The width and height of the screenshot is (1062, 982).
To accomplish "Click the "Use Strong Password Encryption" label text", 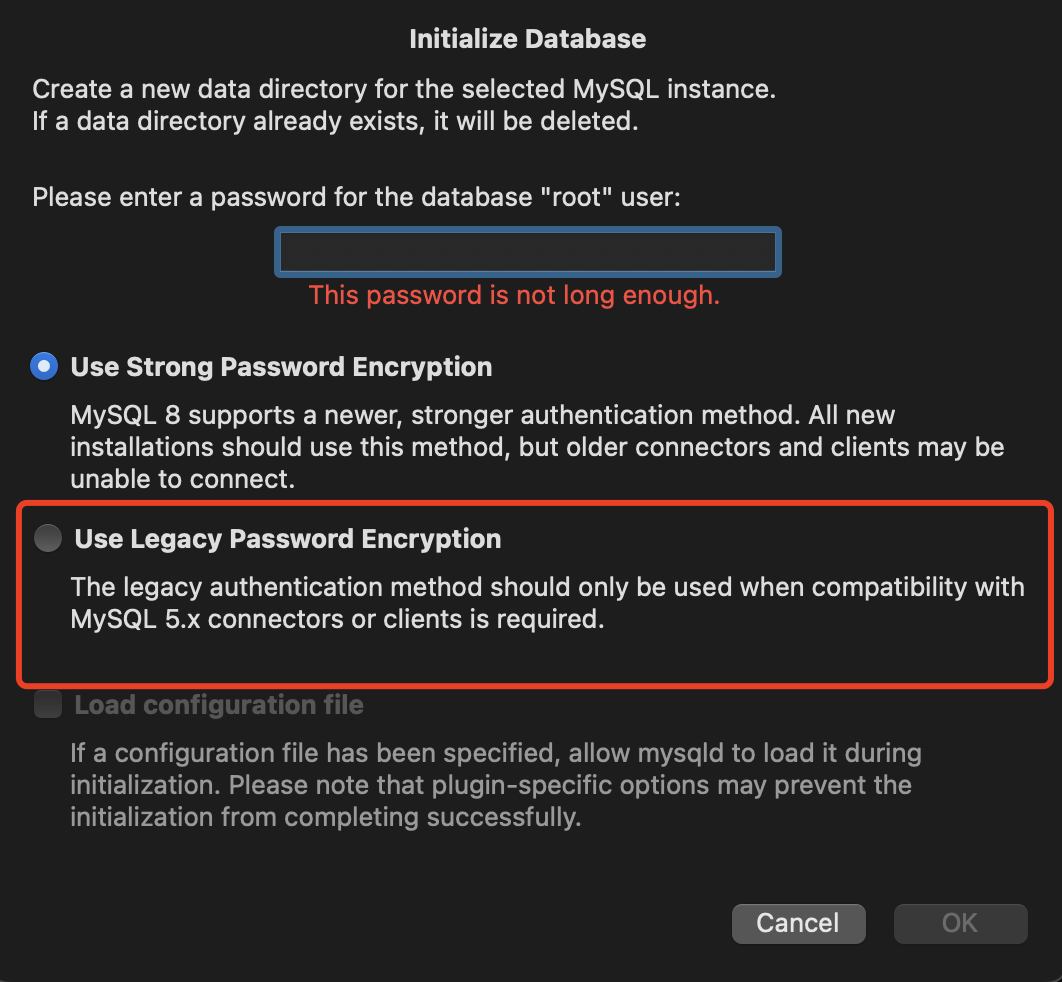I will pyautogui.click(x=281, y=367).
